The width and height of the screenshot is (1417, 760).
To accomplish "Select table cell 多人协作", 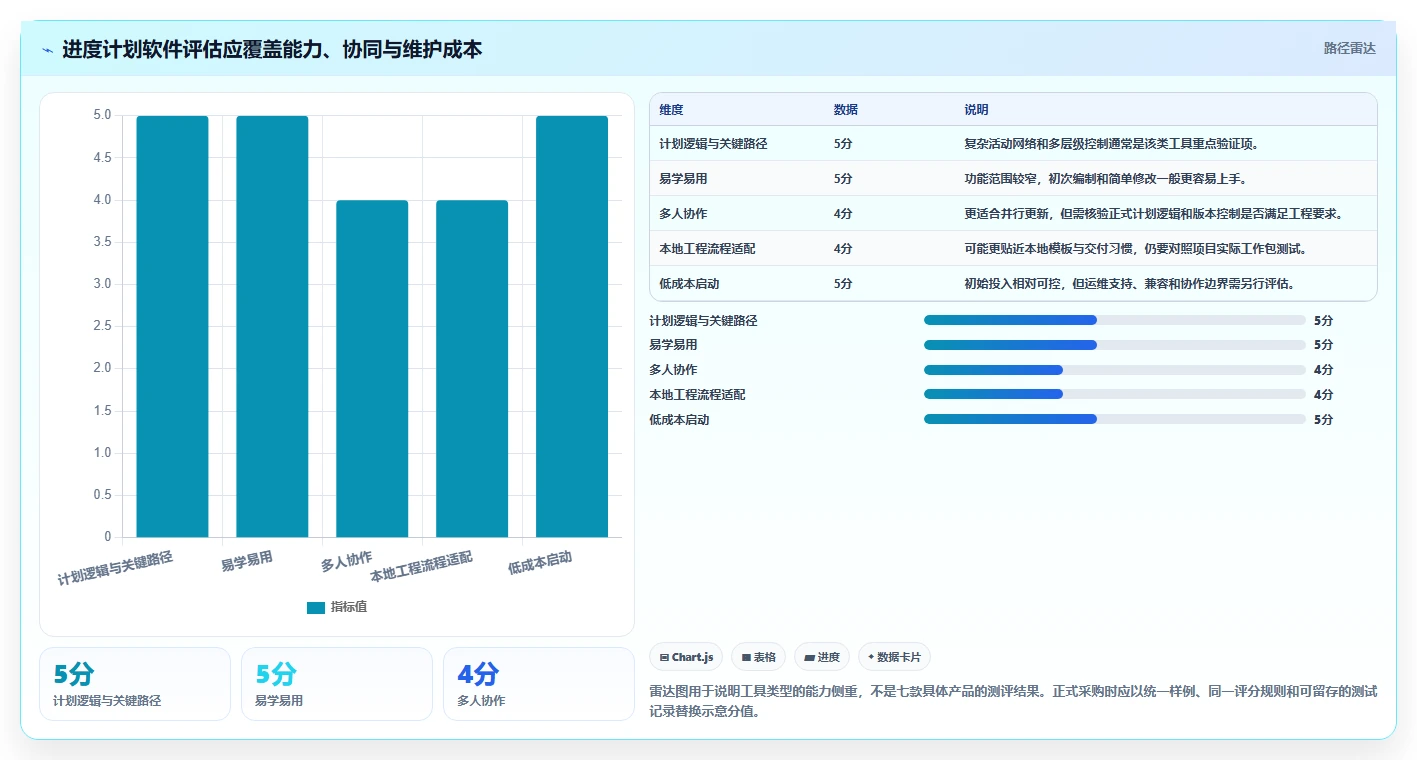I will click(685, 214).
